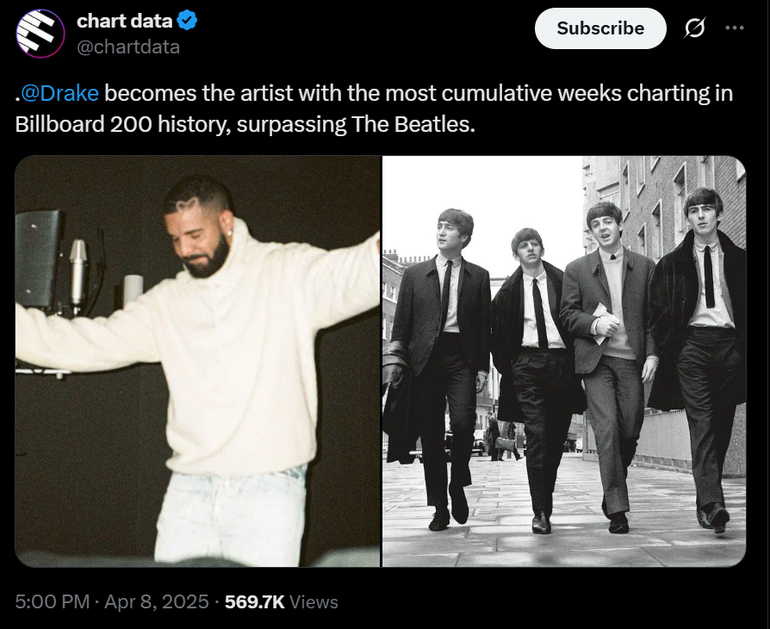Click the "Views" label under the post

click(314, 602)
